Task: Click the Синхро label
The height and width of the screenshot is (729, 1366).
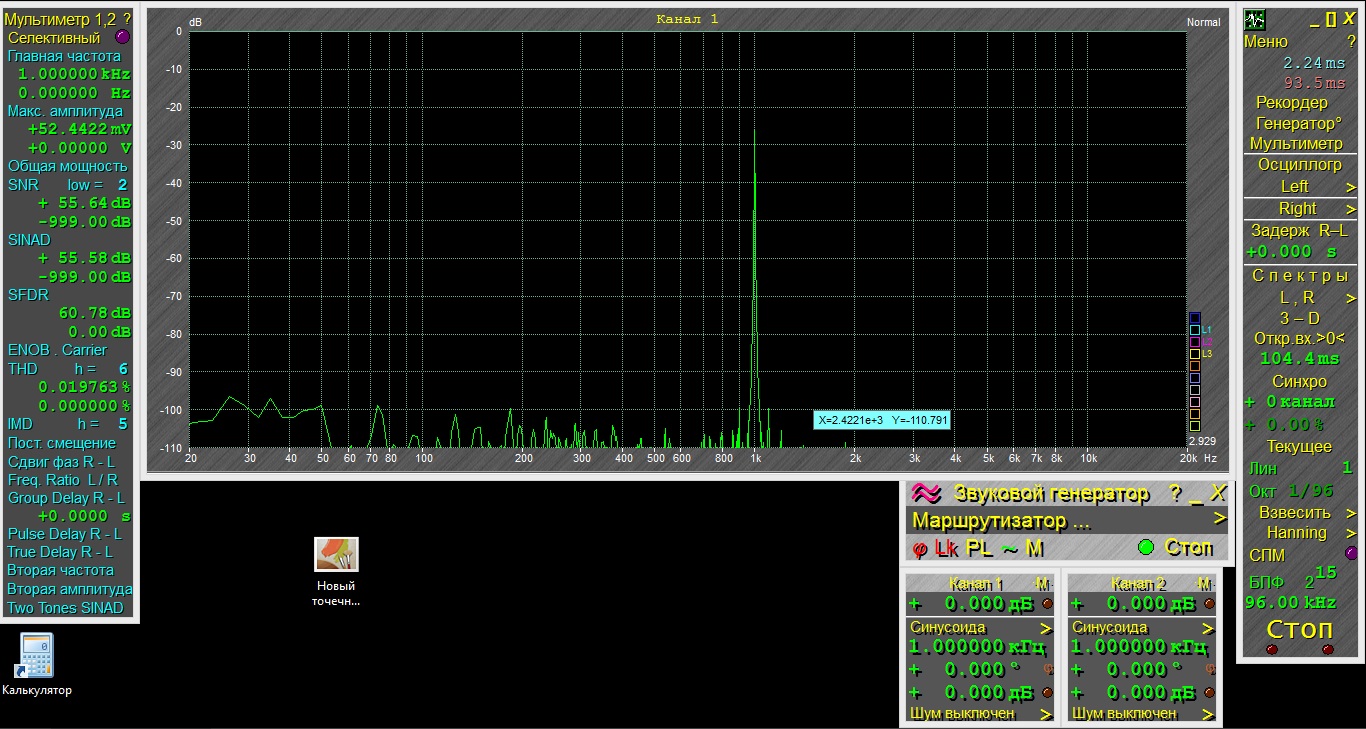Action: point(1300,381)
